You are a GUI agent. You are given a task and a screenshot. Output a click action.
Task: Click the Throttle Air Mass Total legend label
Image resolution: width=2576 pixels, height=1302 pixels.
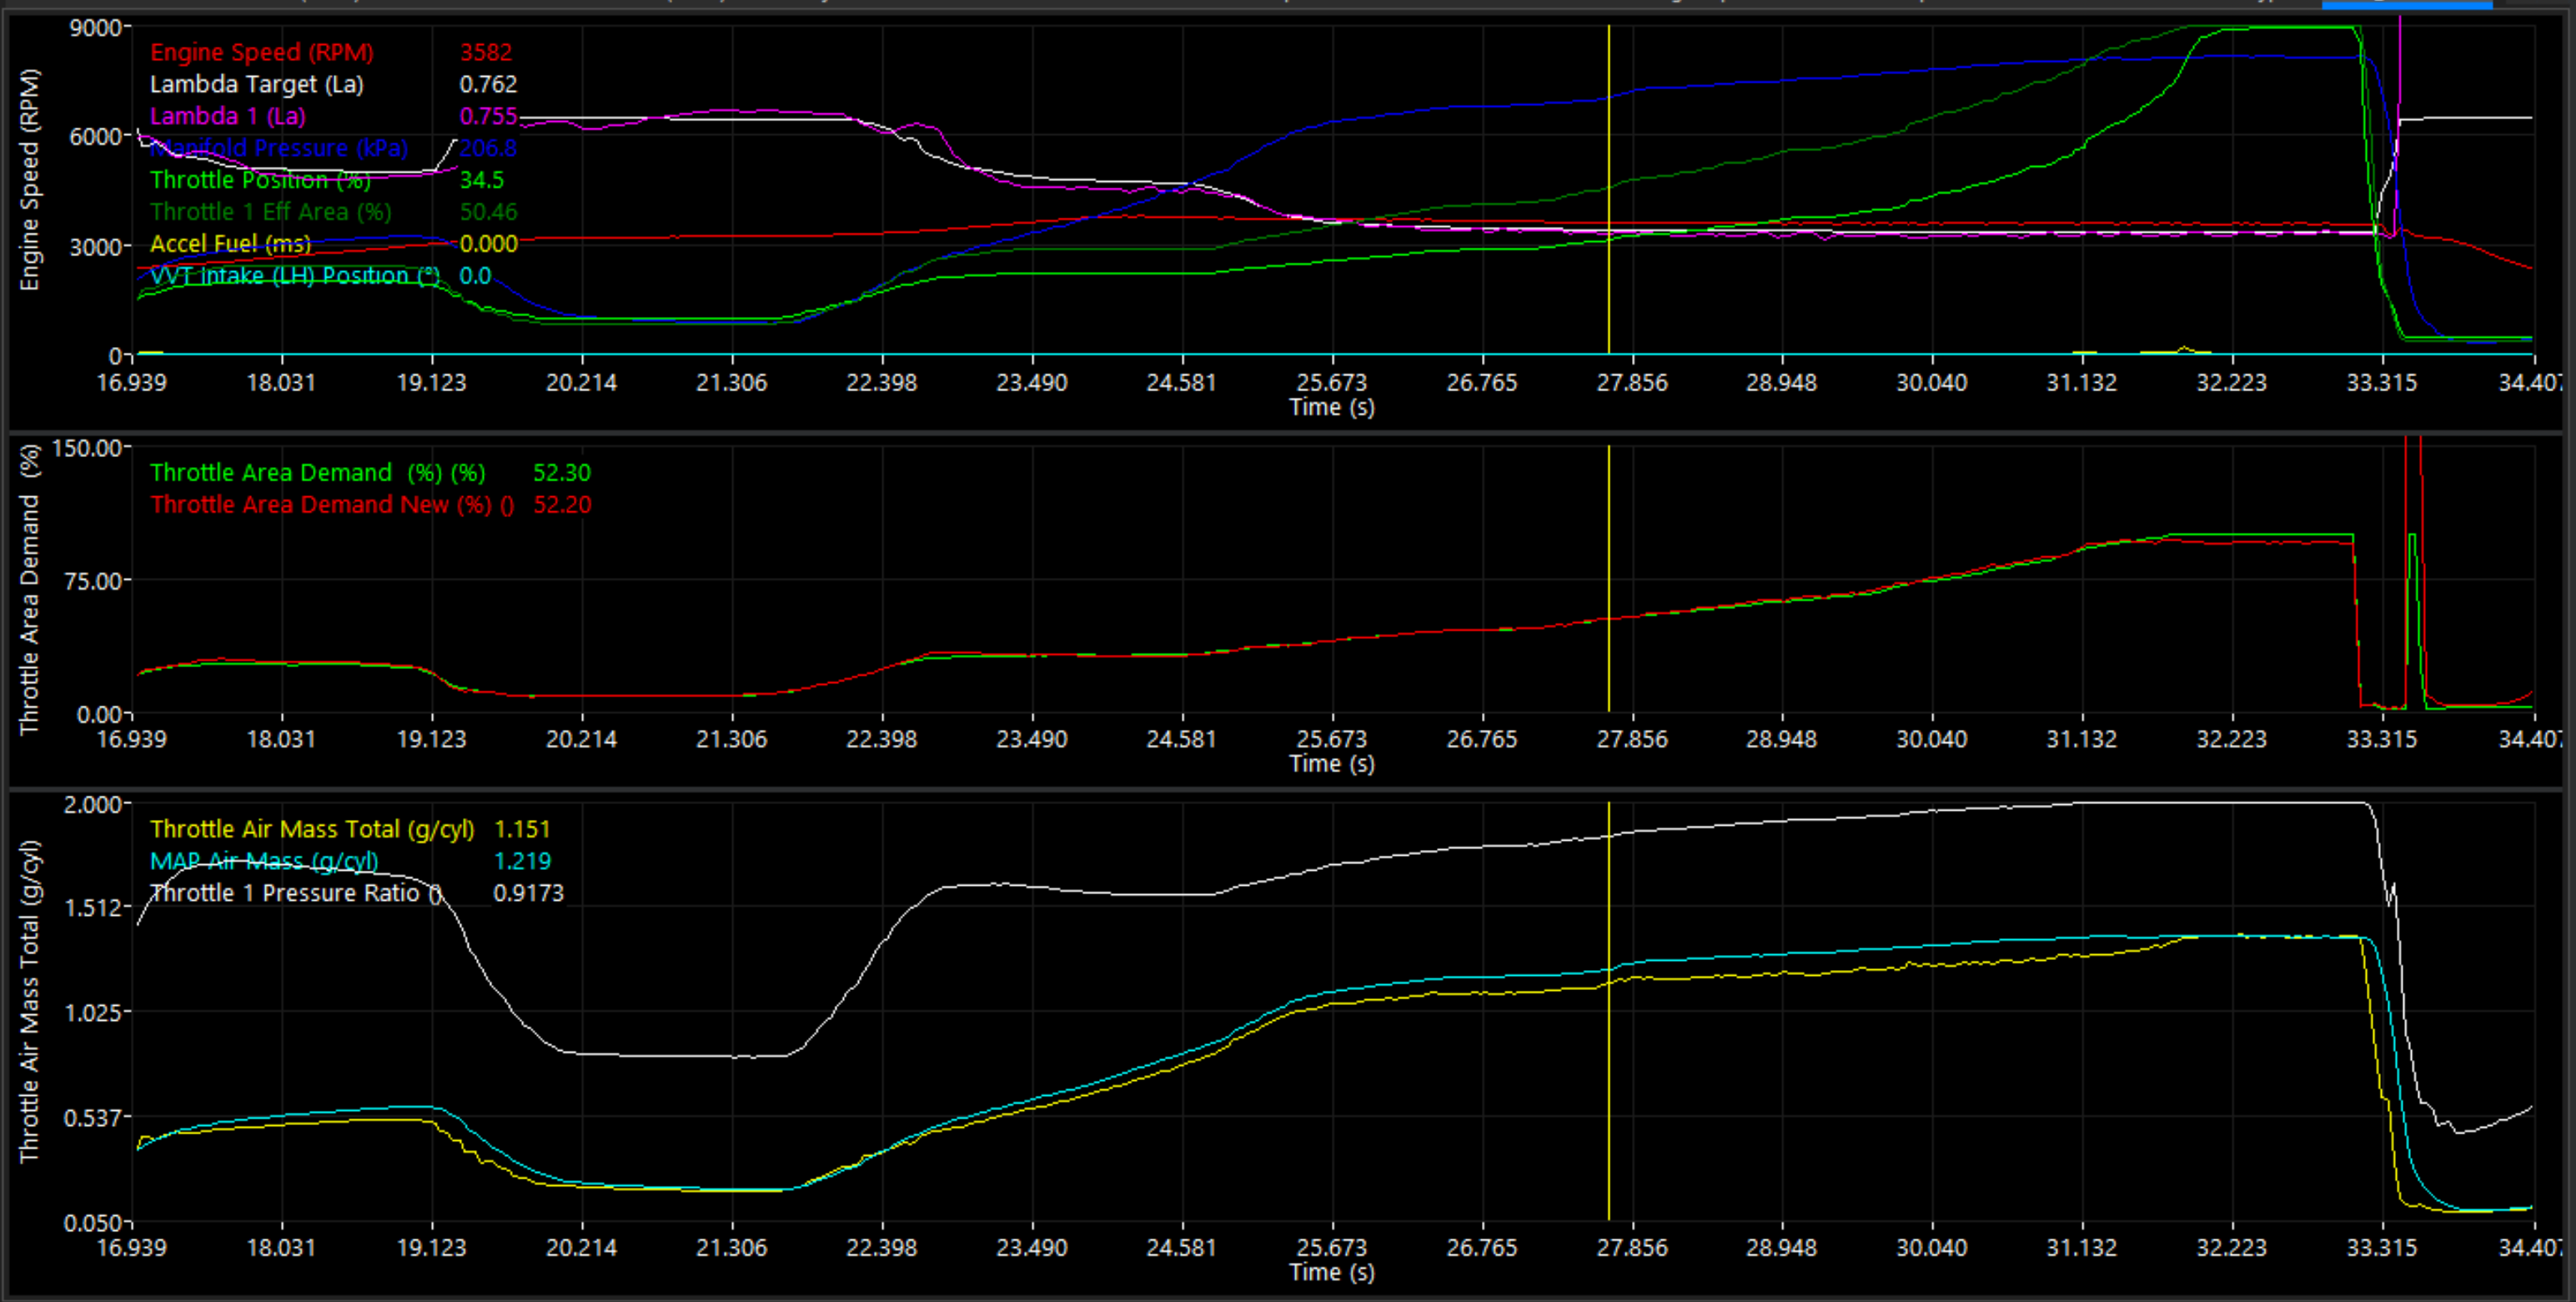312,829
